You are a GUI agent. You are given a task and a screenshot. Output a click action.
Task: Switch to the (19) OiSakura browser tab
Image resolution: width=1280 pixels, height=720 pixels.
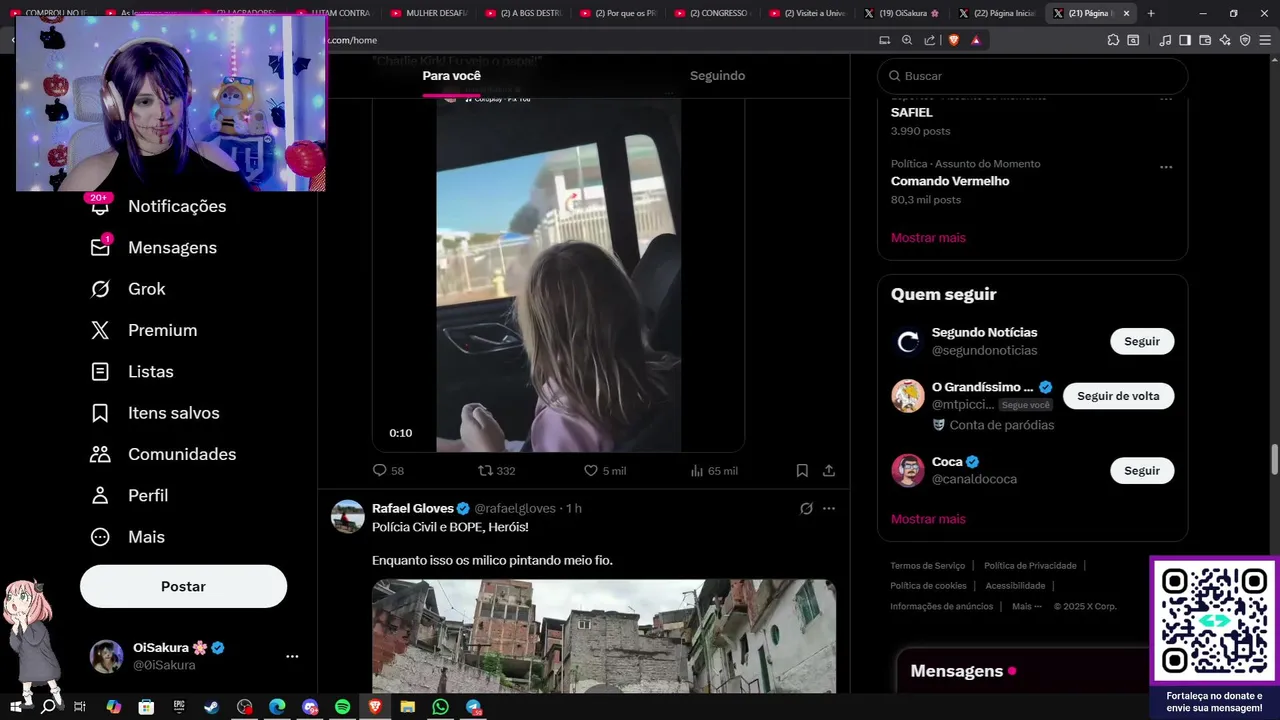point(902,13)
